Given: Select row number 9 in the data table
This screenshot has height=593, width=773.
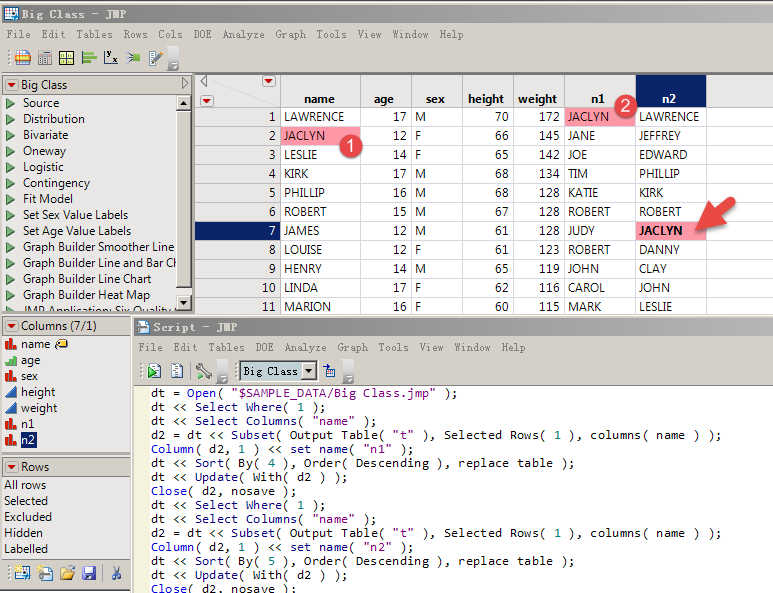Looking at the screenshot, I should click(x=270, y=269).
